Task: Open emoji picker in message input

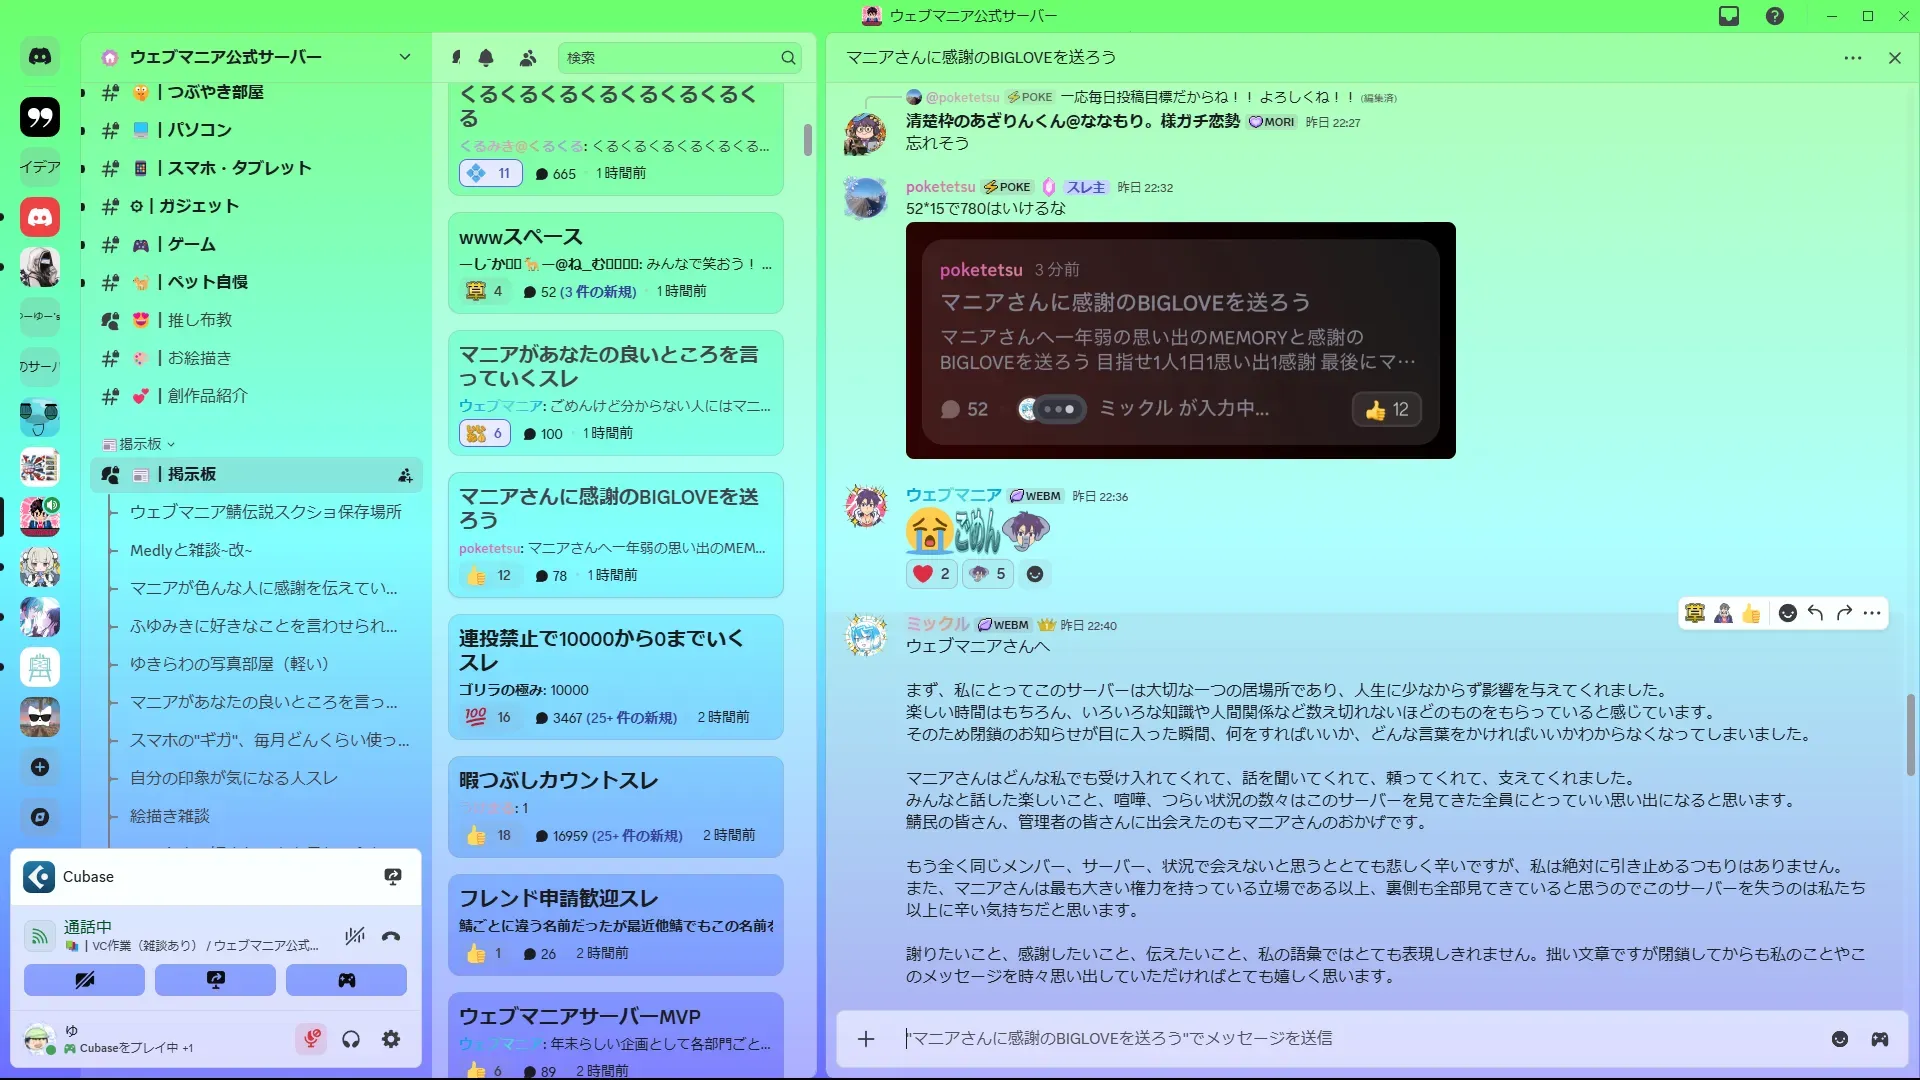Action: pos(1840,1039)
